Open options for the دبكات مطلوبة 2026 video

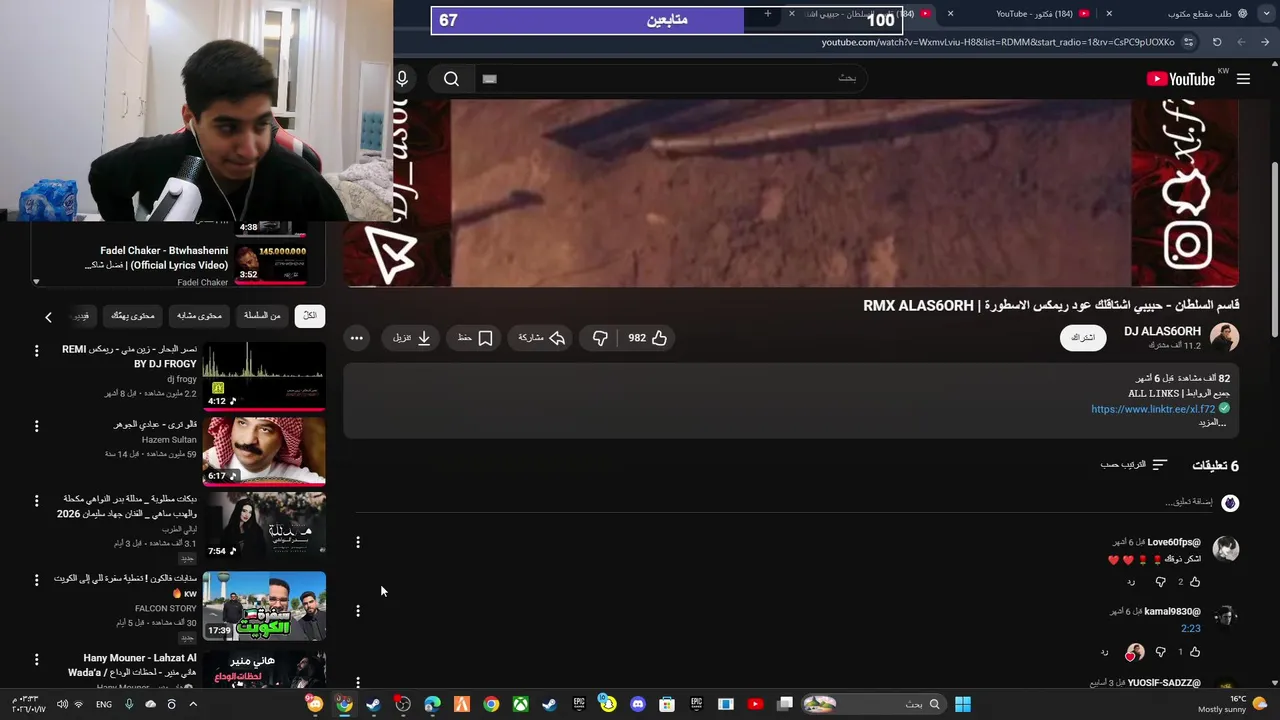(37, 501)
